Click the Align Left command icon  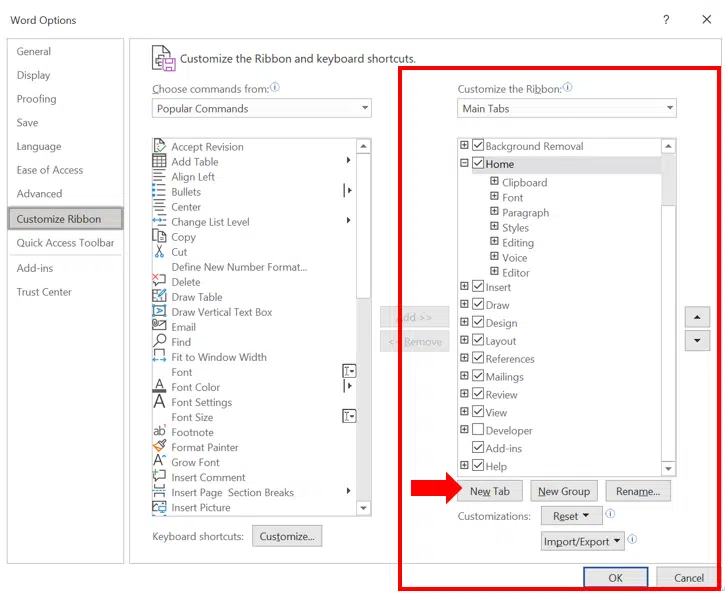159,176
